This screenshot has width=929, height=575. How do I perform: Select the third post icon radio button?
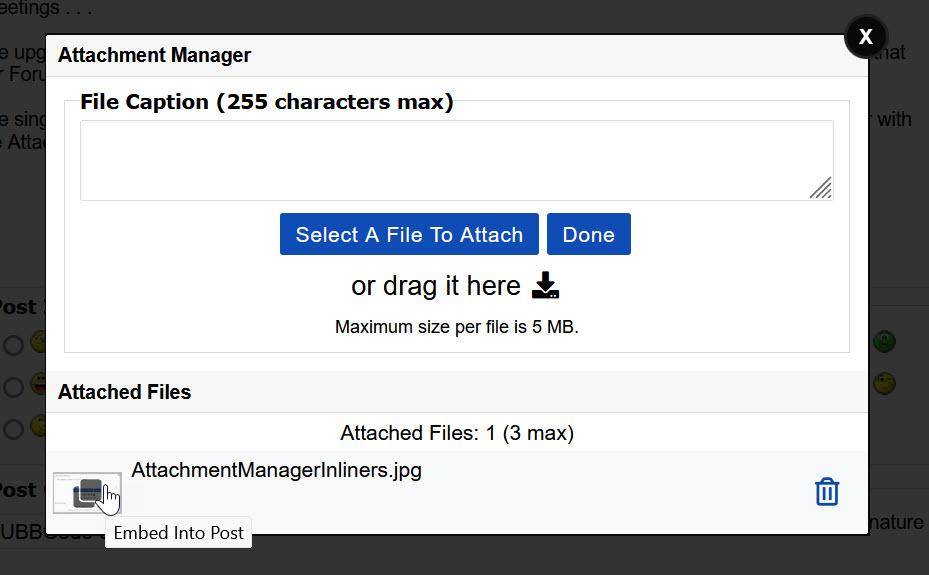13,429
